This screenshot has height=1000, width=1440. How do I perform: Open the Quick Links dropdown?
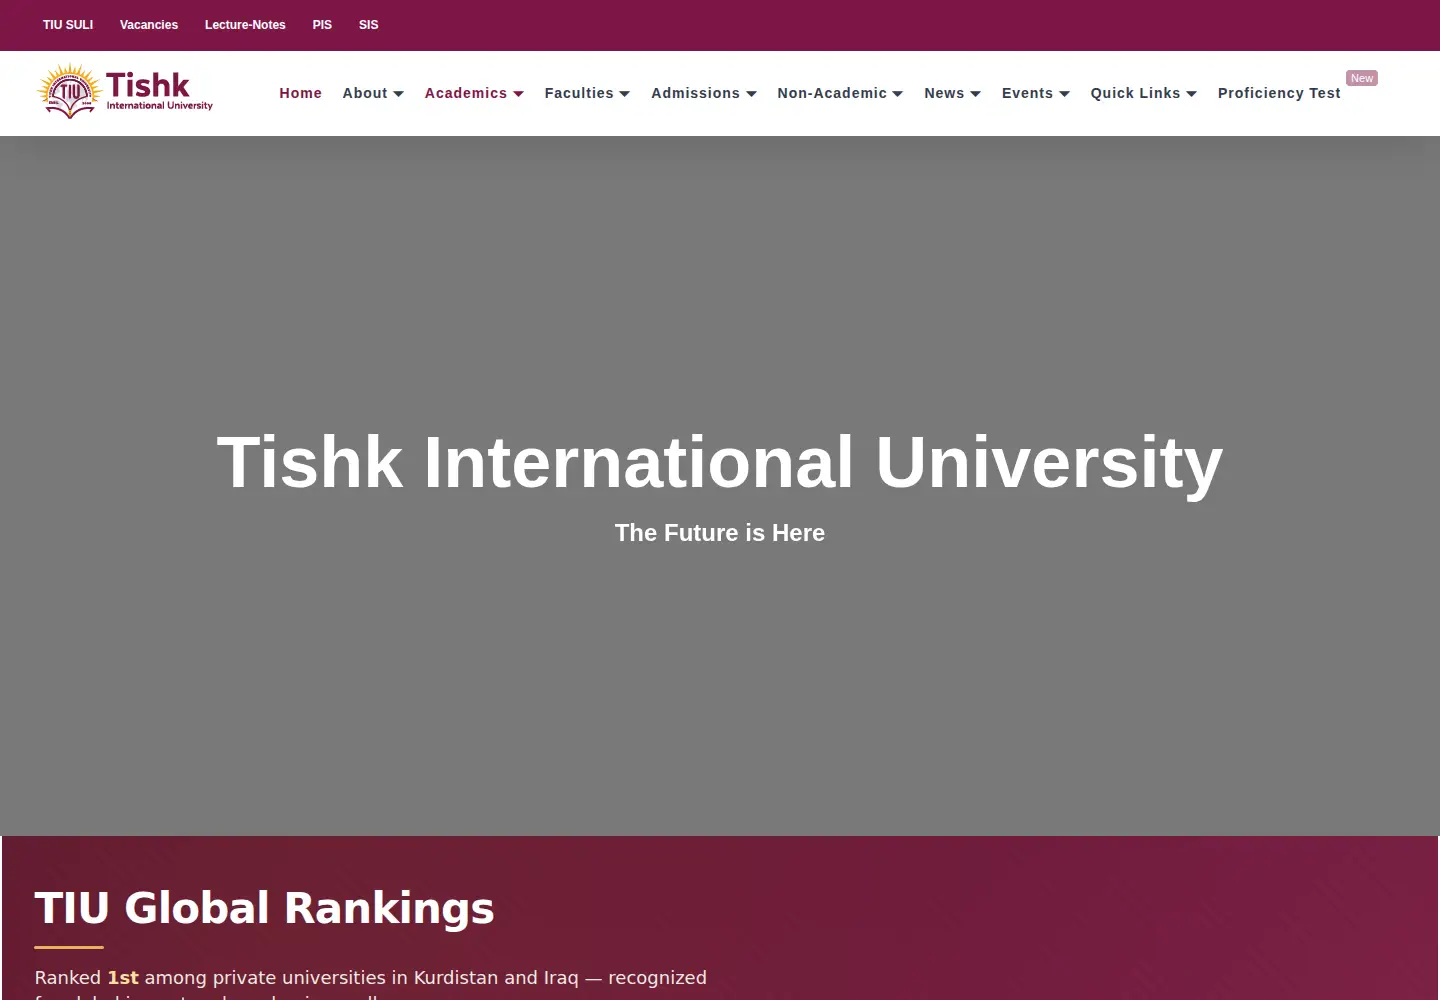[1144, 93]
